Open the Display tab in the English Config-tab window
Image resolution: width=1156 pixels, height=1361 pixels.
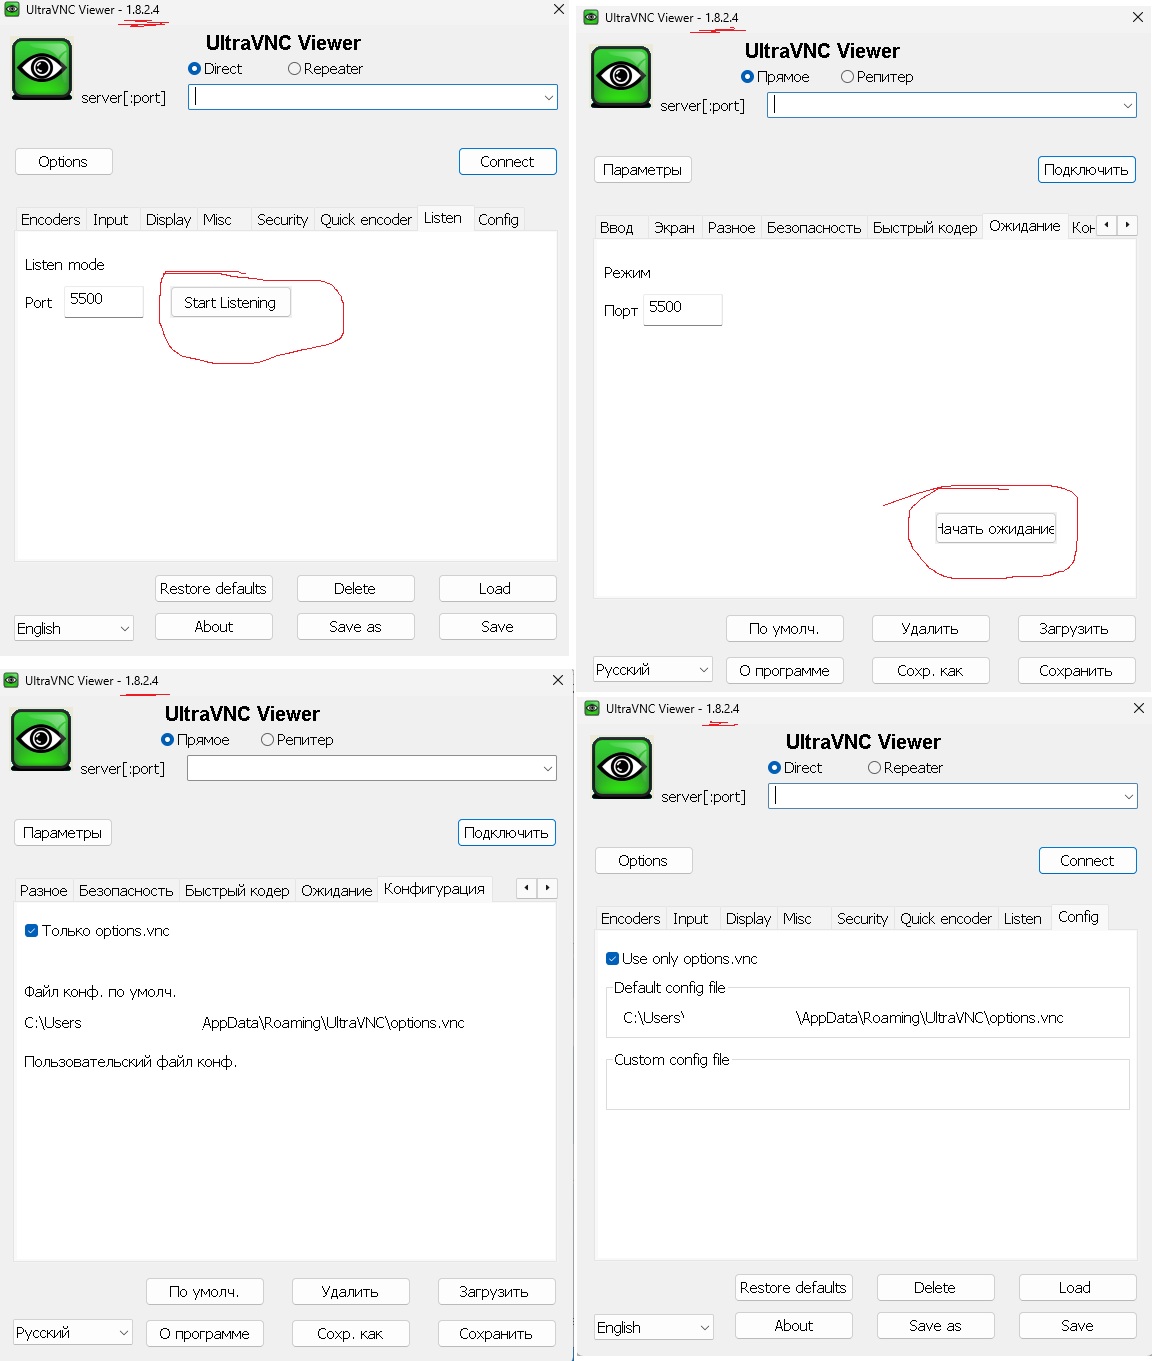(x=748, y=919)
